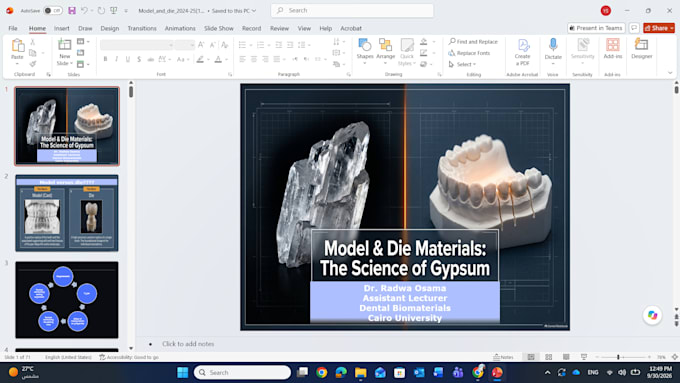
Task: Switch to Slide Sorter view icon
Action: (x=549, y=357)
